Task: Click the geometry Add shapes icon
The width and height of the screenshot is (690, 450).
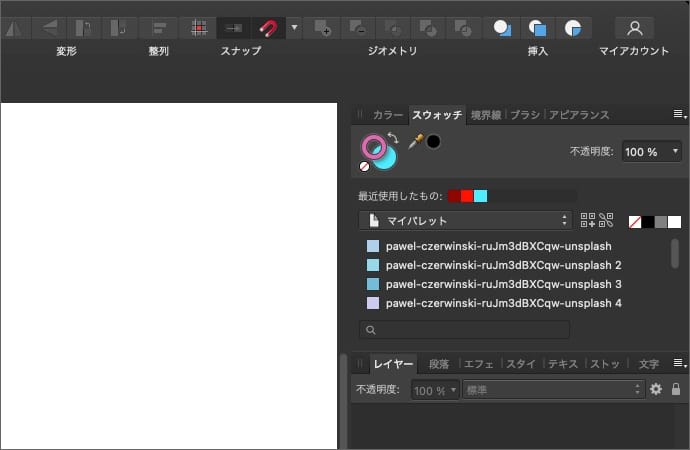Action: (x=323, y=28)
